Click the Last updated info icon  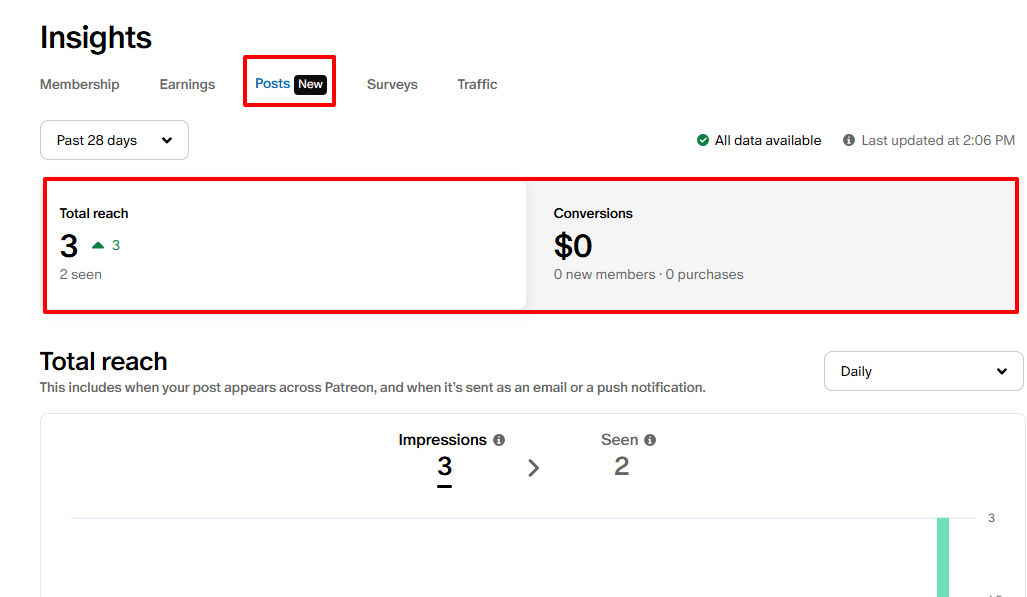pyautogui.click(x=849, y=140)
